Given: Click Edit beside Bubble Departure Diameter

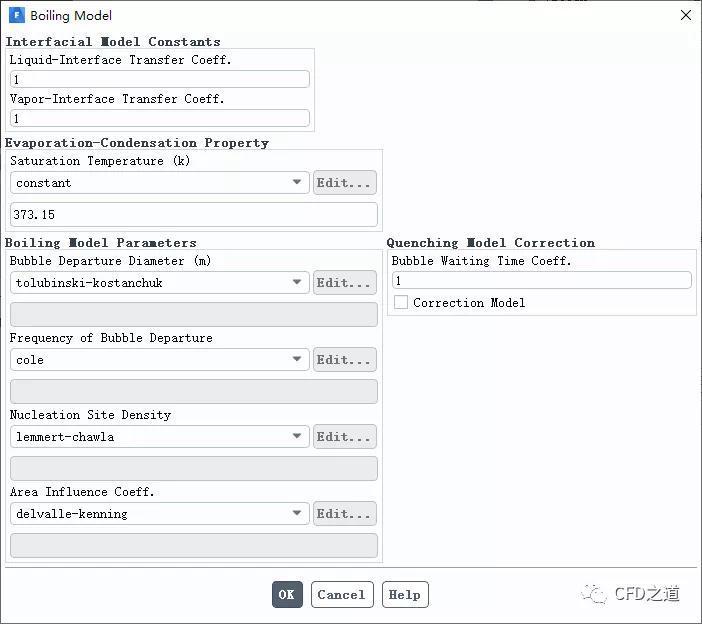Looking at the screenshot, I should [x=345, y=283].
